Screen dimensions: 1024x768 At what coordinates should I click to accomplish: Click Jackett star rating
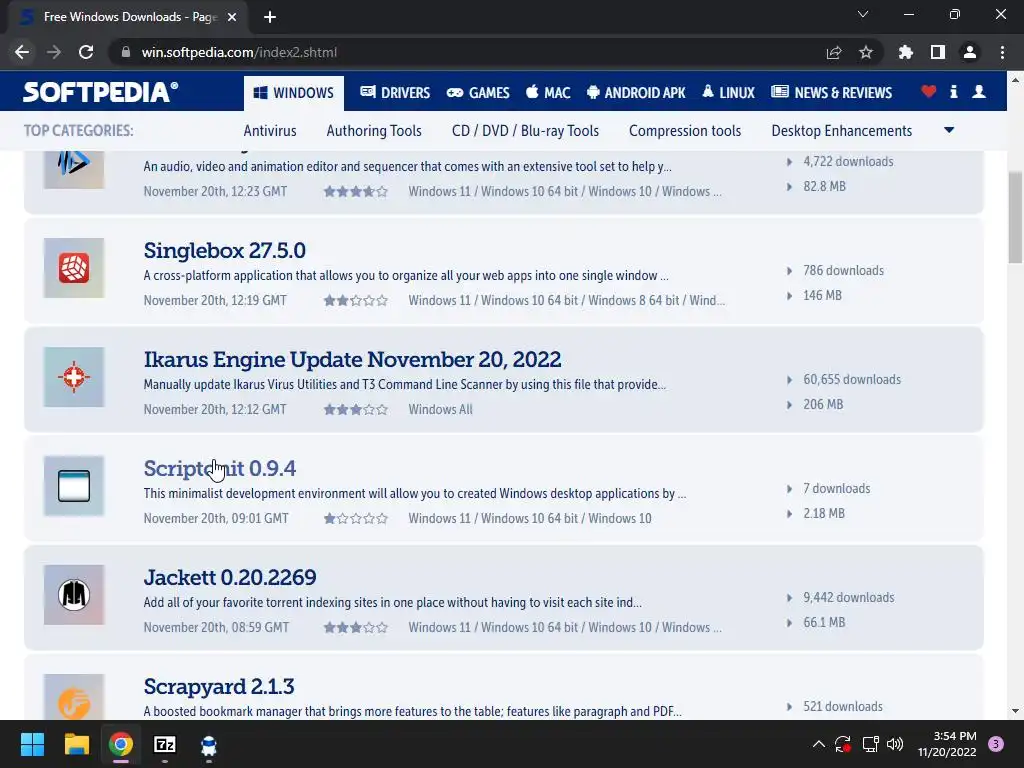(356, 628)
